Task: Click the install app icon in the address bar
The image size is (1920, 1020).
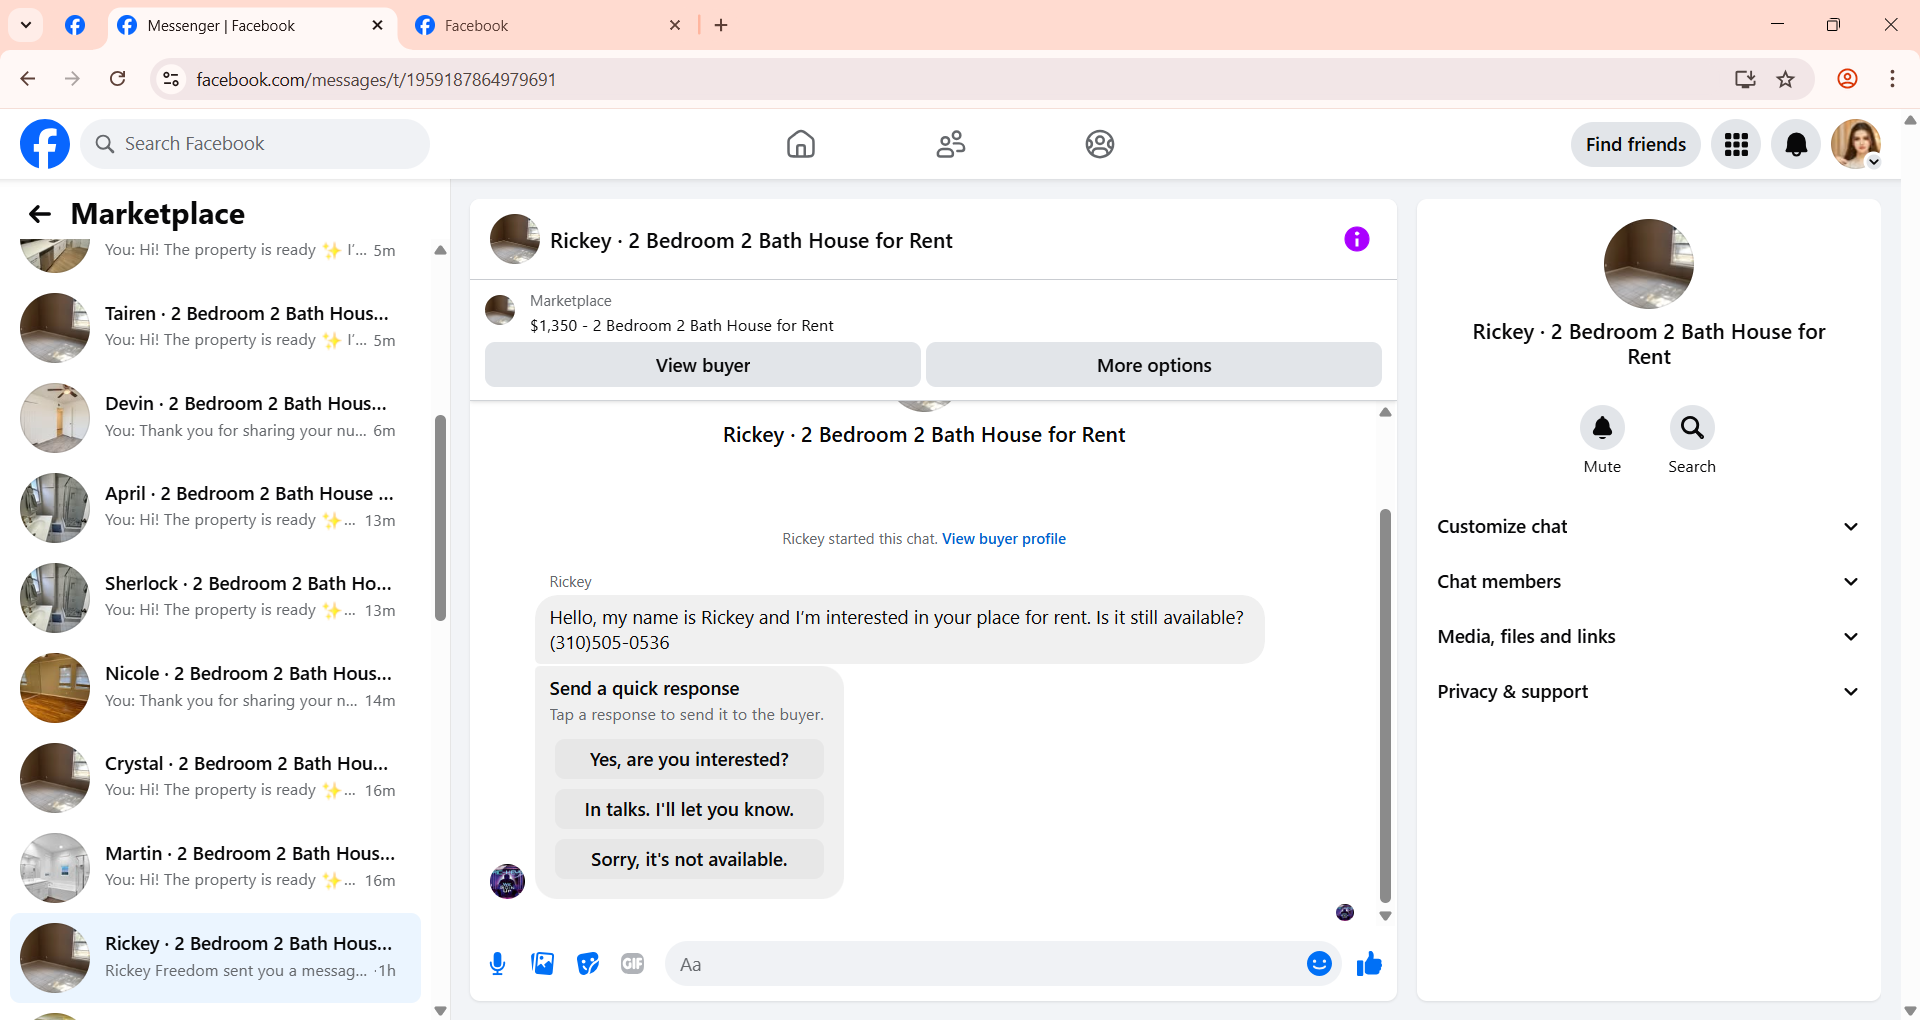Action: (1745, 79)
